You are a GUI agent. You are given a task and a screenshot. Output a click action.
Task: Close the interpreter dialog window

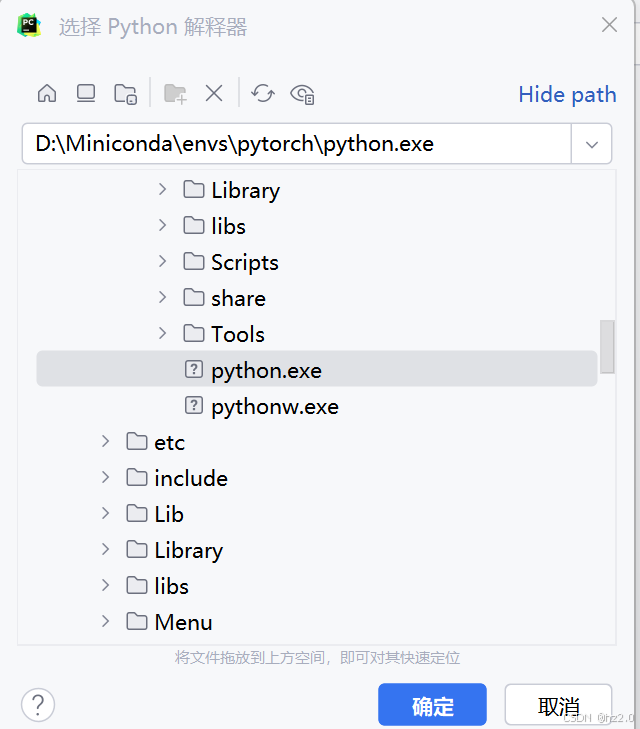point(609,25)
